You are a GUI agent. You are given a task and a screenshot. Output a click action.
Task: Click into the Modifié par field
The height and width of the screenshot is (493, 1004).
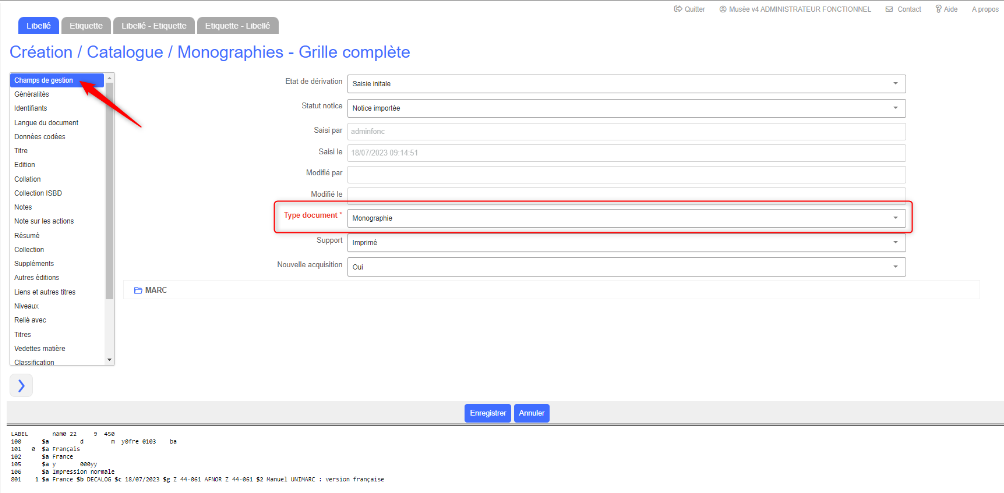point(625,175)
